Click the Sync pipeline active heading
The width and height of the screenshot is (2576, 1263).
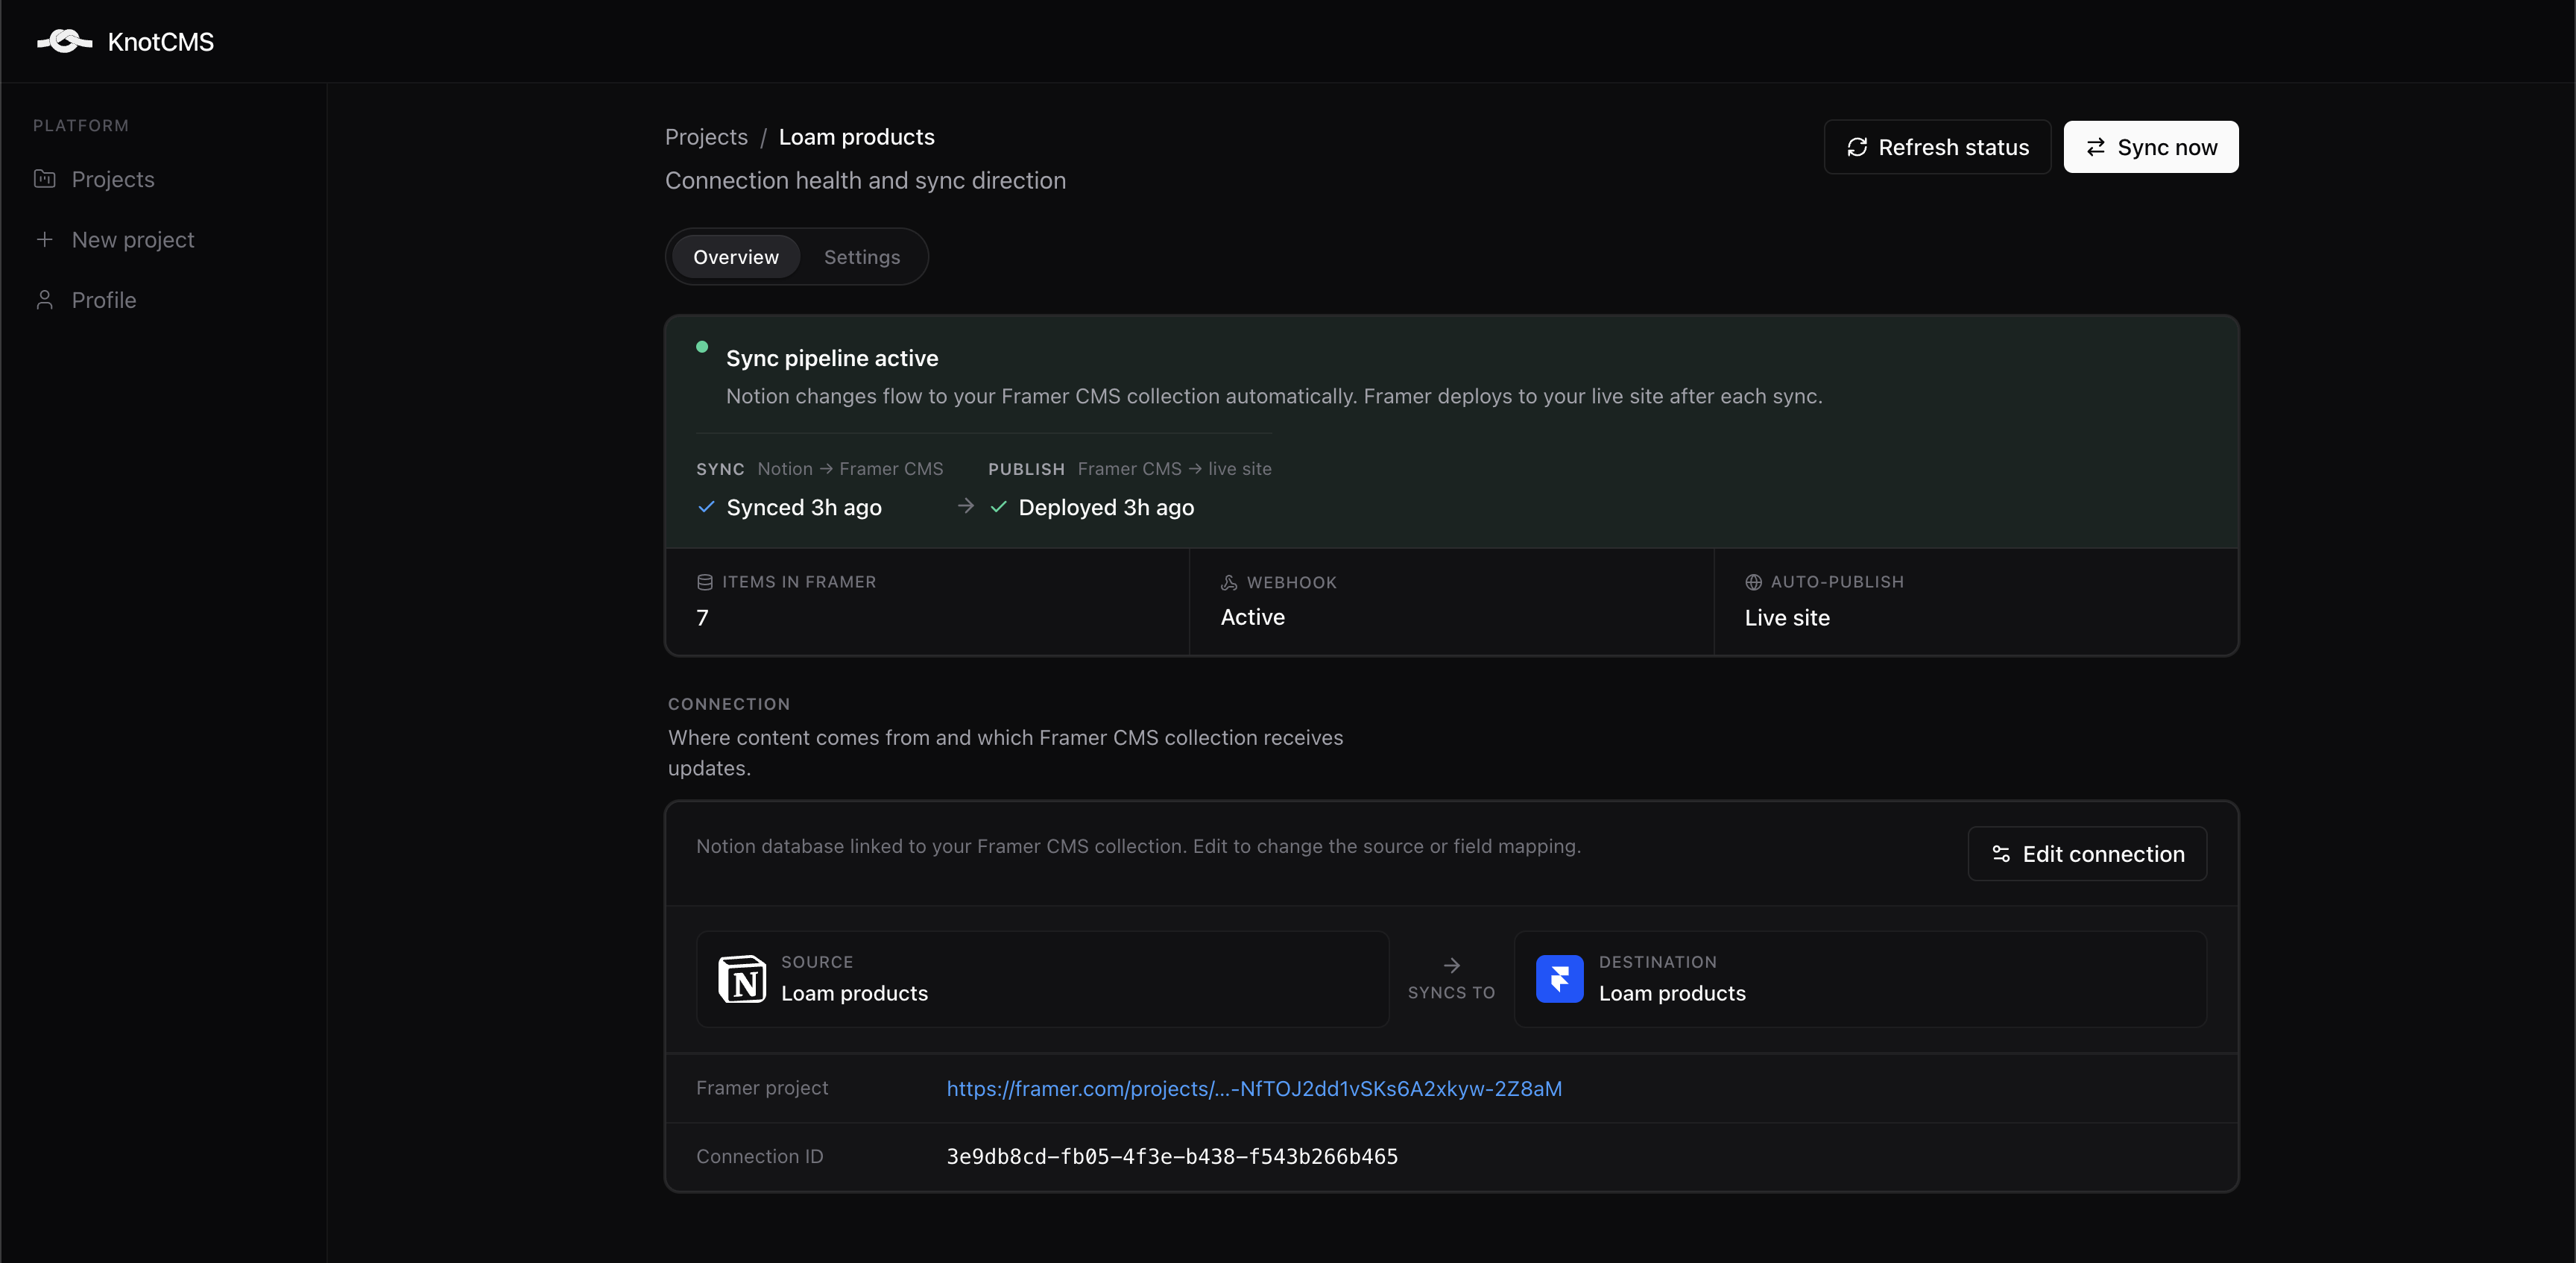(832, 358)
